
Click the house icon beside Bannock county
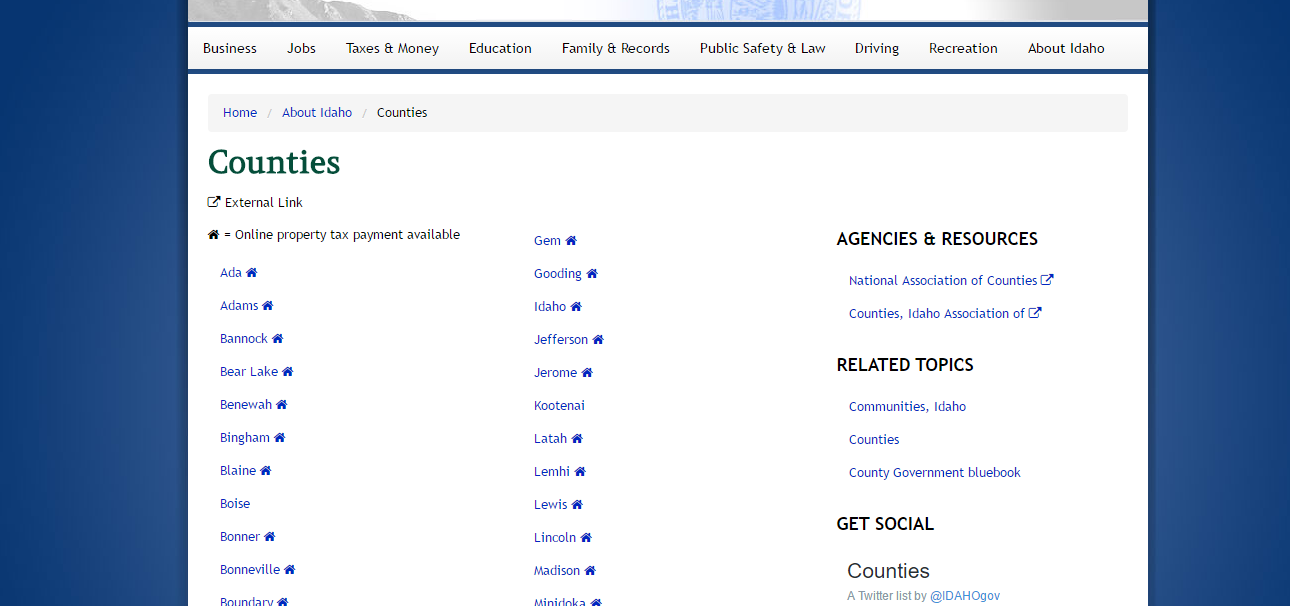[x=278, y=339]
